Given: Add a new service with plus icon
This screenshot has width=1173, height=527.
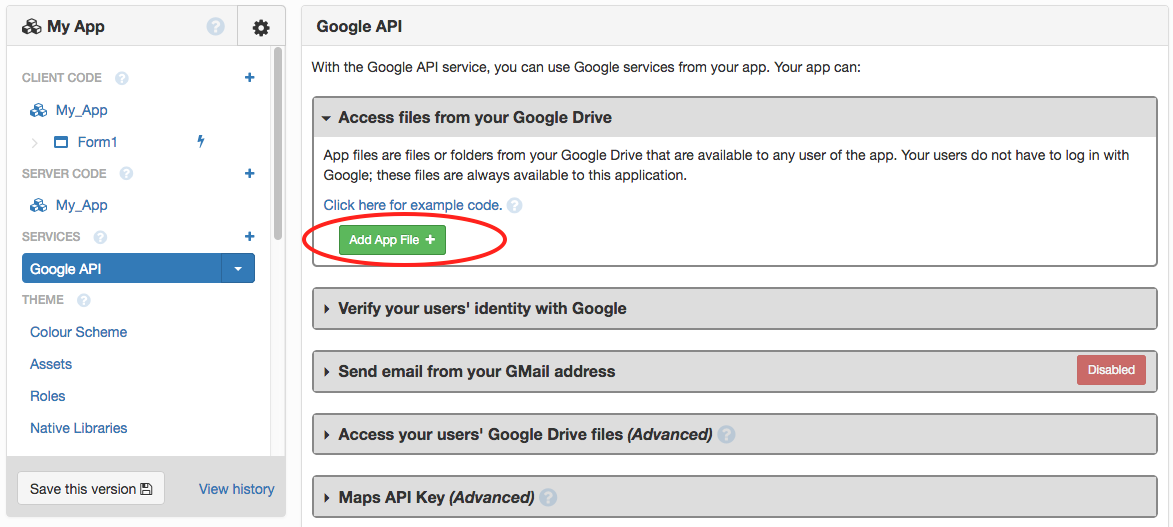Looking at the screenshot, I should [x=250, y=237].
